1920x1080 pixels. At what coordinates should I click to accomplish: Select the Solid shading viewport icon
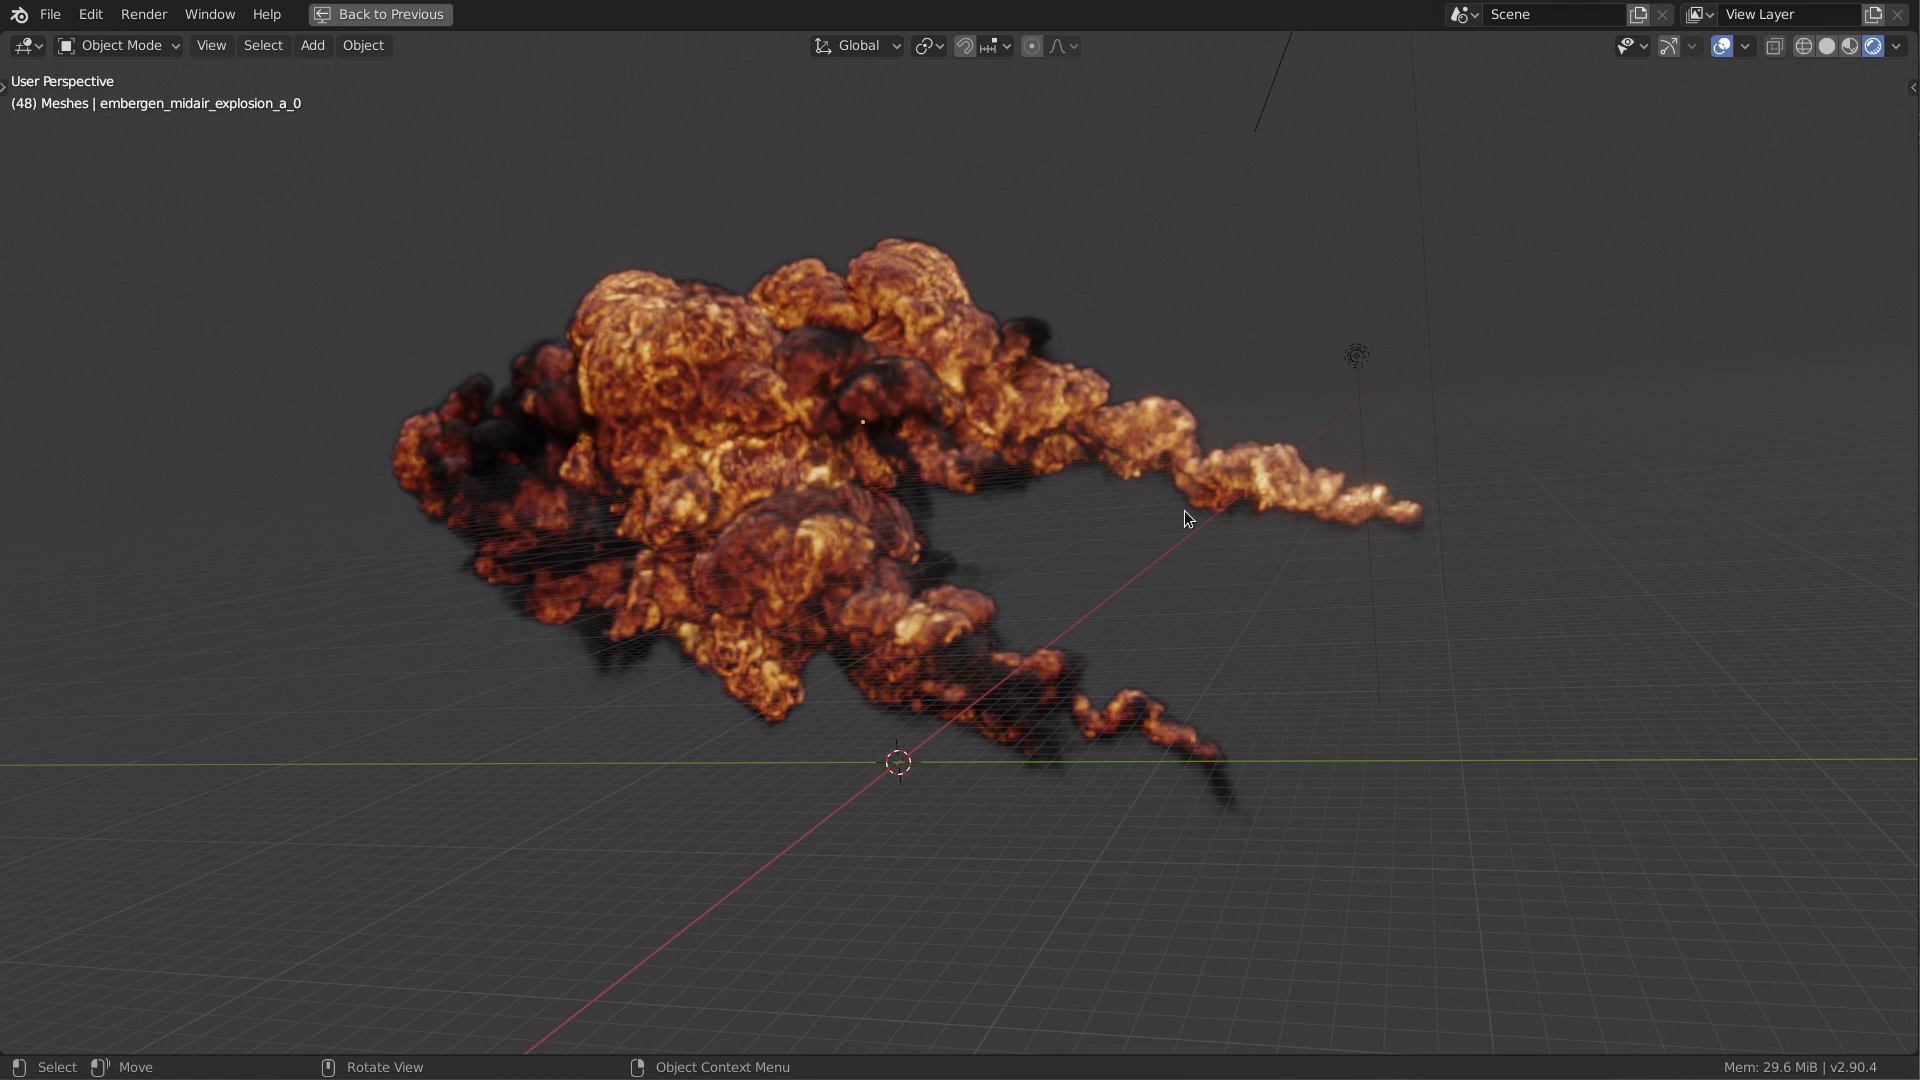pos(1826,45)
